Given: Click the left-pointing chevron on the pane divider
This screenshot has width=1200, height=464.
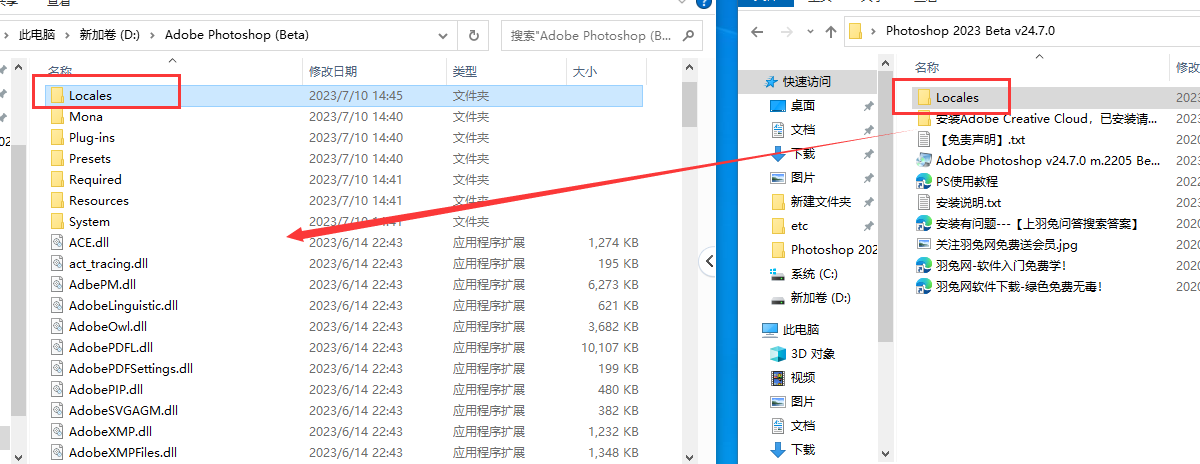Looking at the screenshot, I should coord(710,261).
